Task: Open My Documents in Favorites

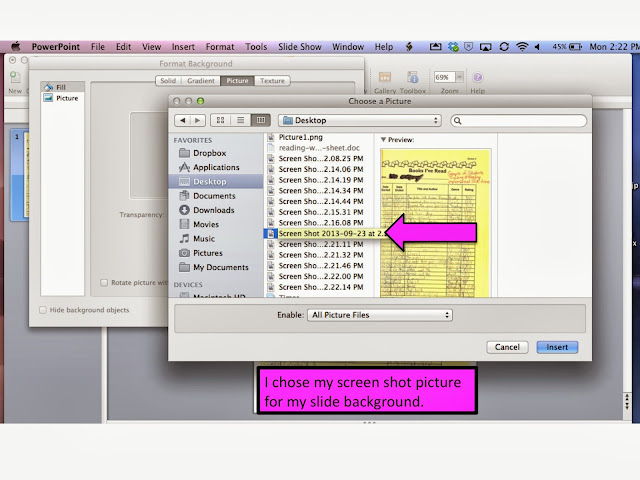Action: point(214,267)
